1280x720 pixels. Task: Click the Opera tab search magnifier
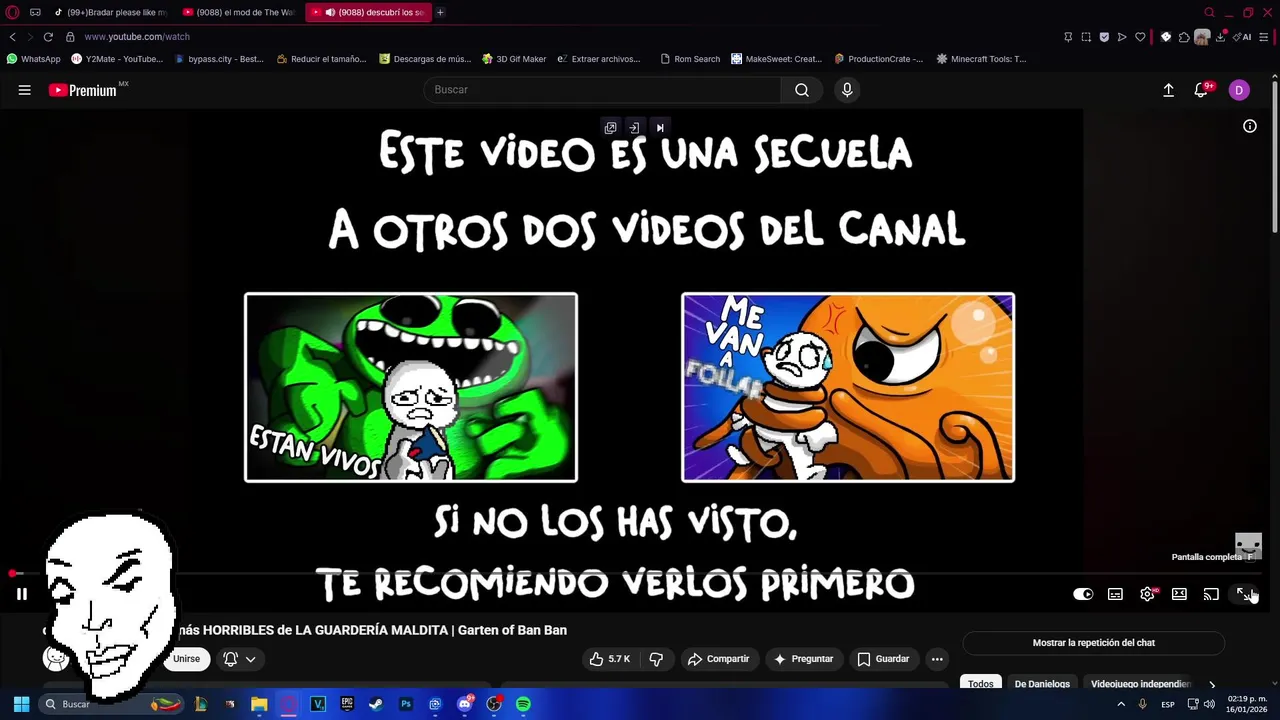coord(1209,12)
